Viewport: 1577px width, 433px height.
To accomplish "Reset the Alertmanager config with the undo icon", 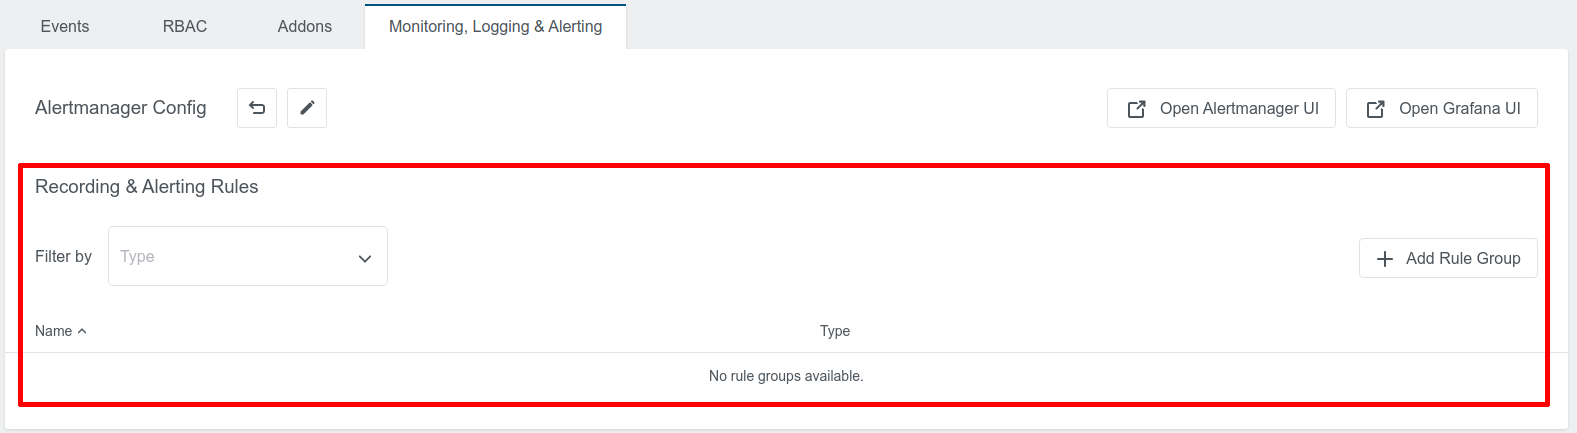I will [x=257, y=108].
